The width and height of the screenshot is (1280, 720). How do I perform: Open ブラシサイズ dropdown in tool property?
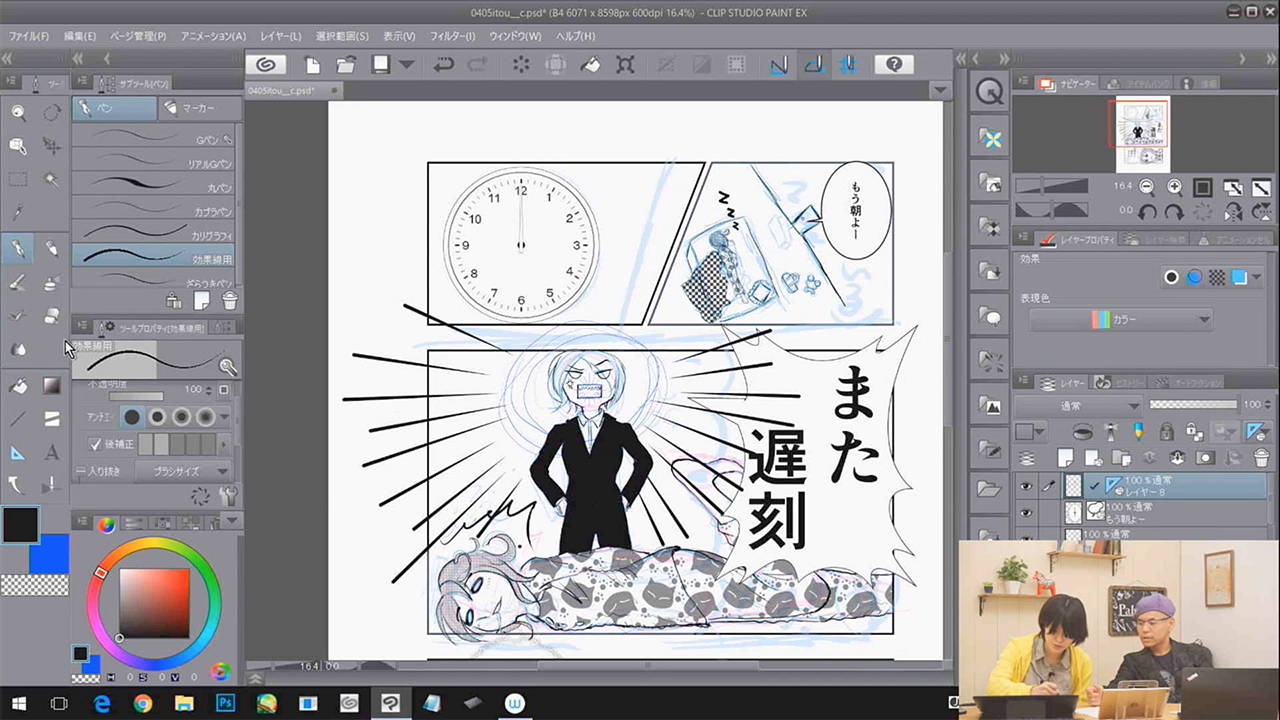pos(182,471)
